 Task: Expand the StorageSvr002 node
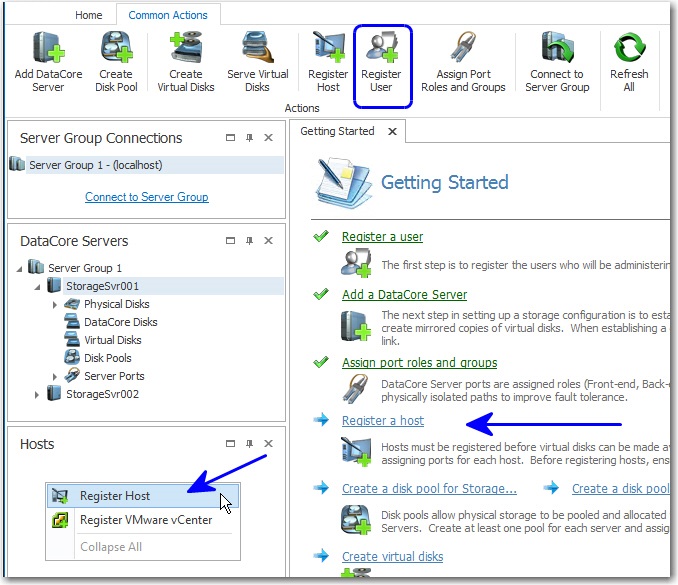(37, 395)
